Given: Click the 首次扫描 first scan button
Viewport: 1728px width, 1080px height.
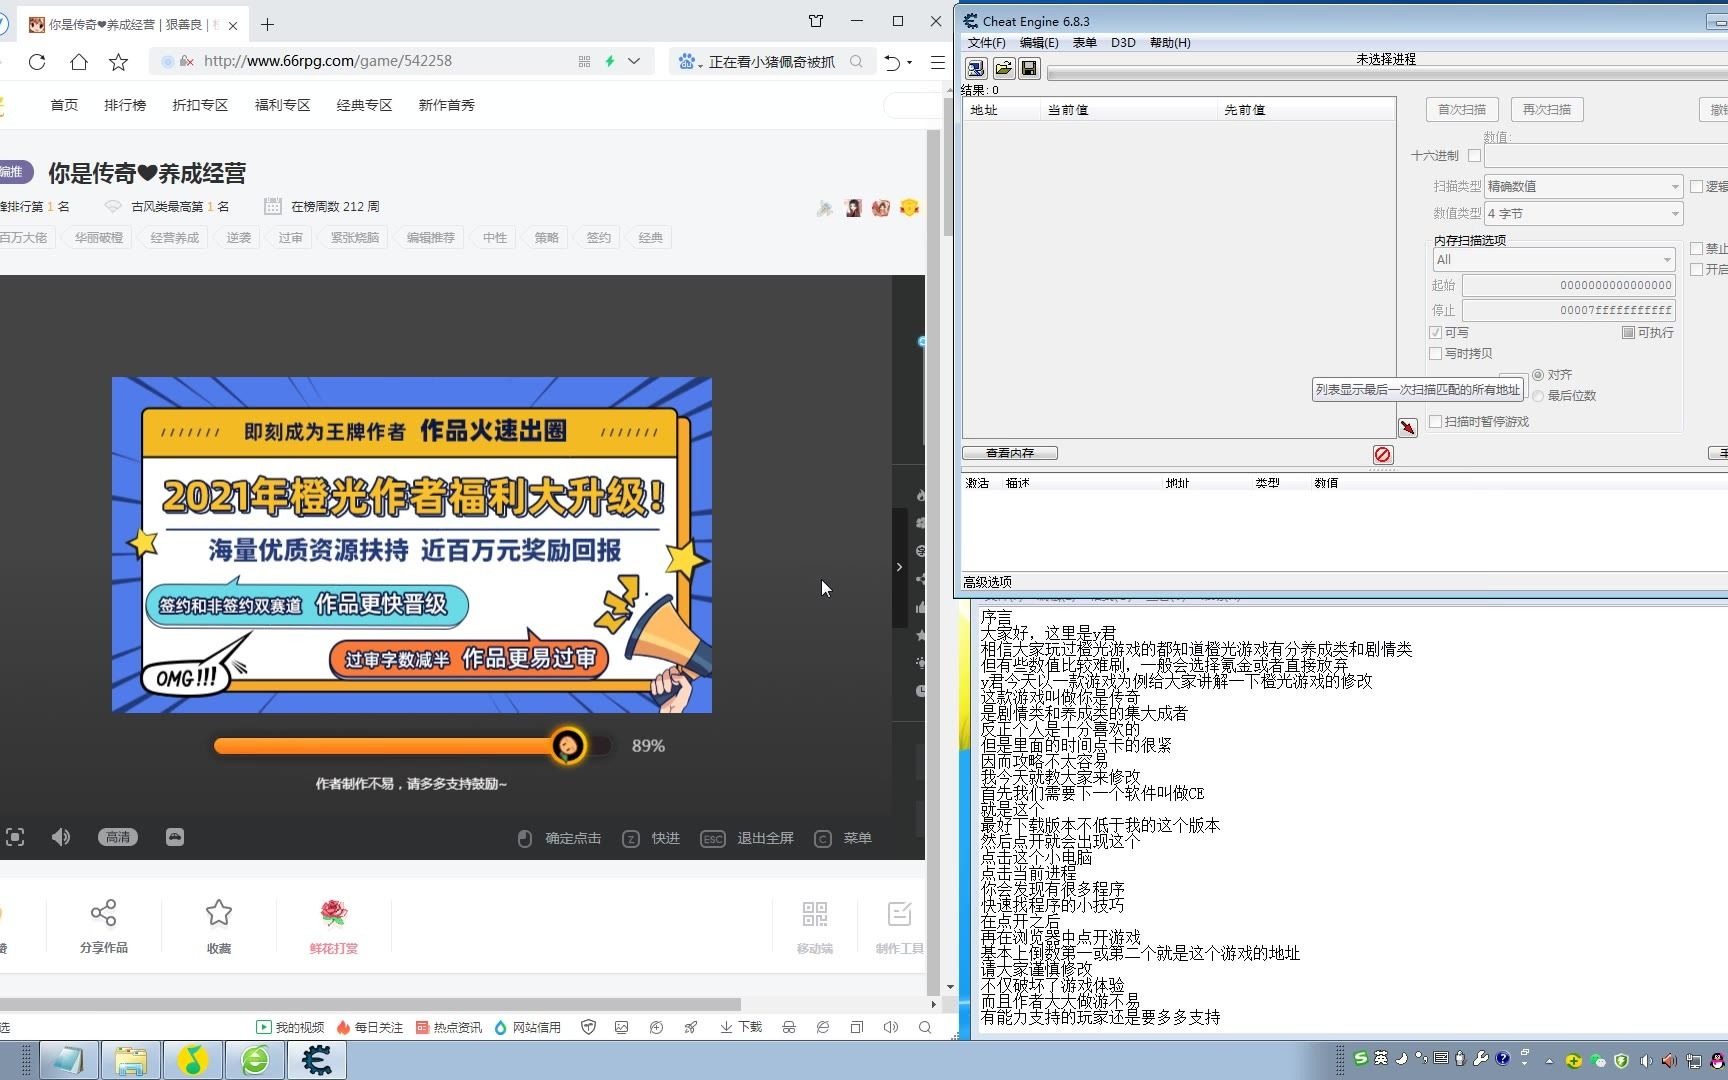Looking at the screenshot, I should tap(1462, 110).
